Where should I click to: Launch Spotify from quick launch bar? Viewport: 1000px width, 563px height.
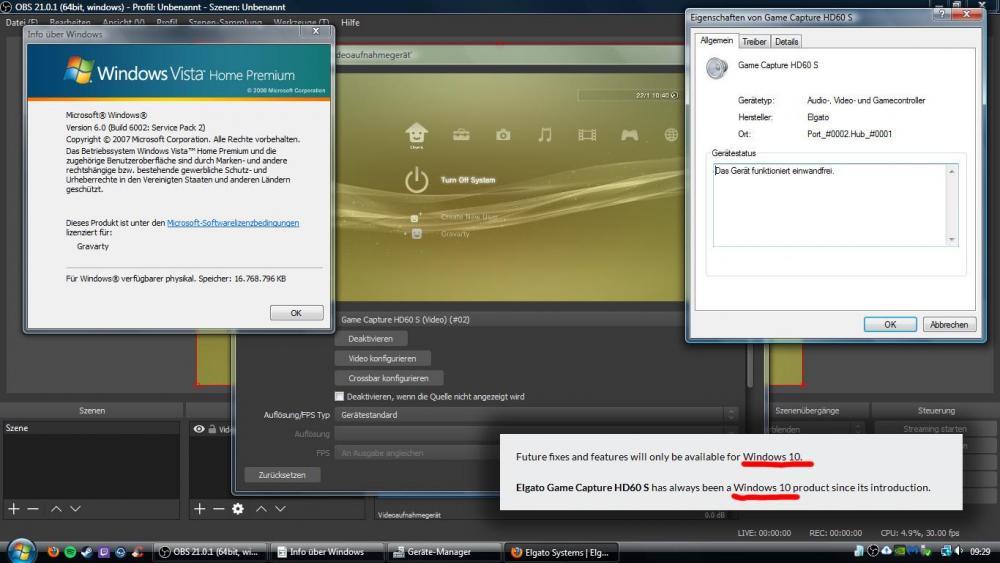click(x=70, y=552)
